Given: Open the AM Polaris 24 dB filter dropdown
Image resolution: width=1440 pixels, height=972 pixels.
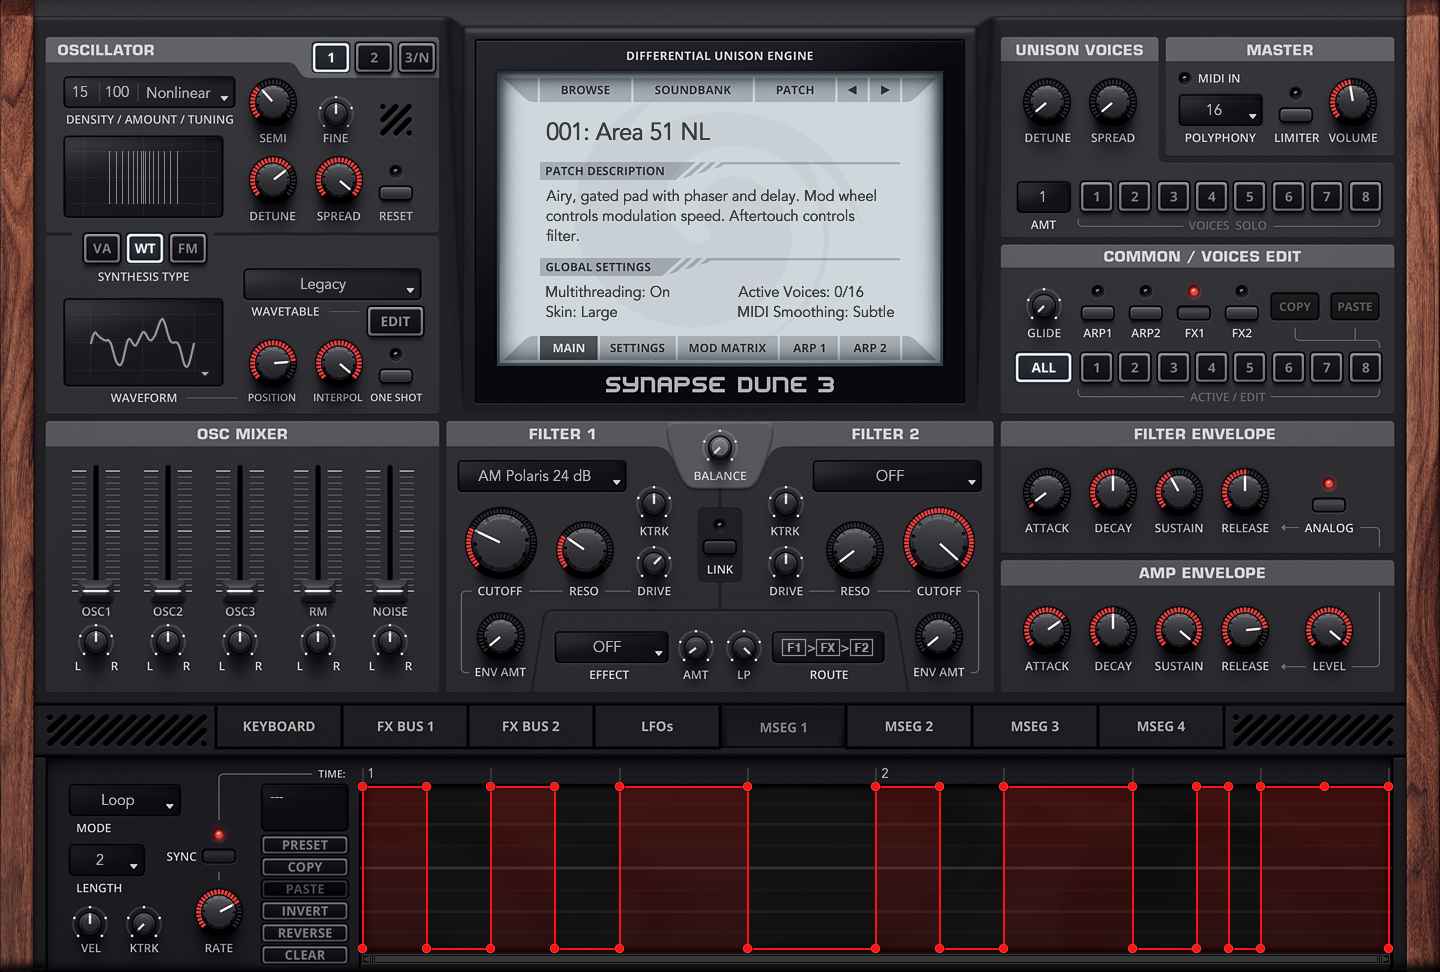Looking at the screenshot, I should coord(542,476).
